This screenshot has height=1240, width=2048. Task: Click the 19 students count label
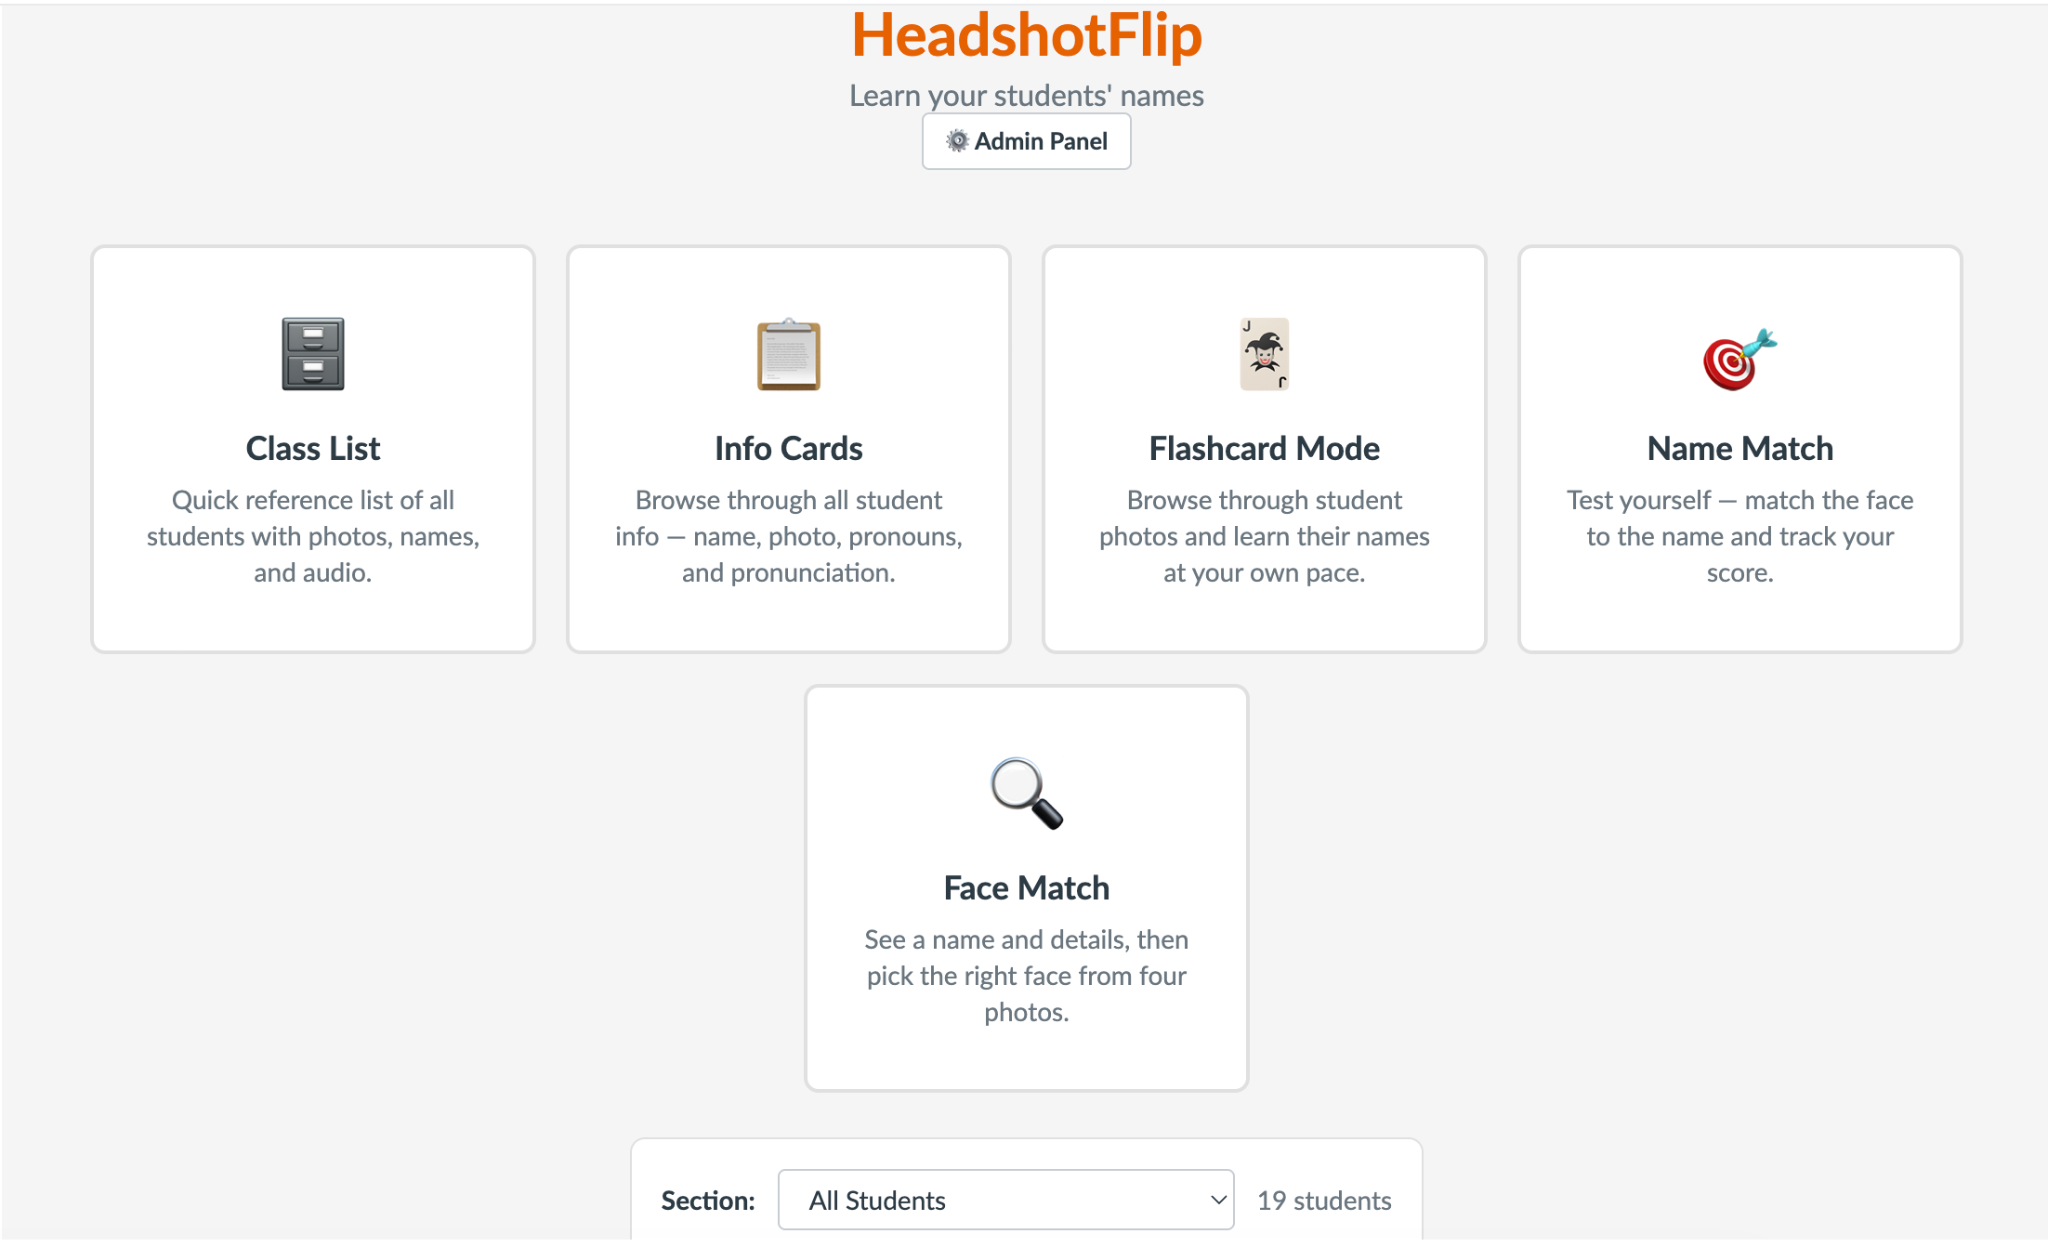click(x=1324, y=1200)
